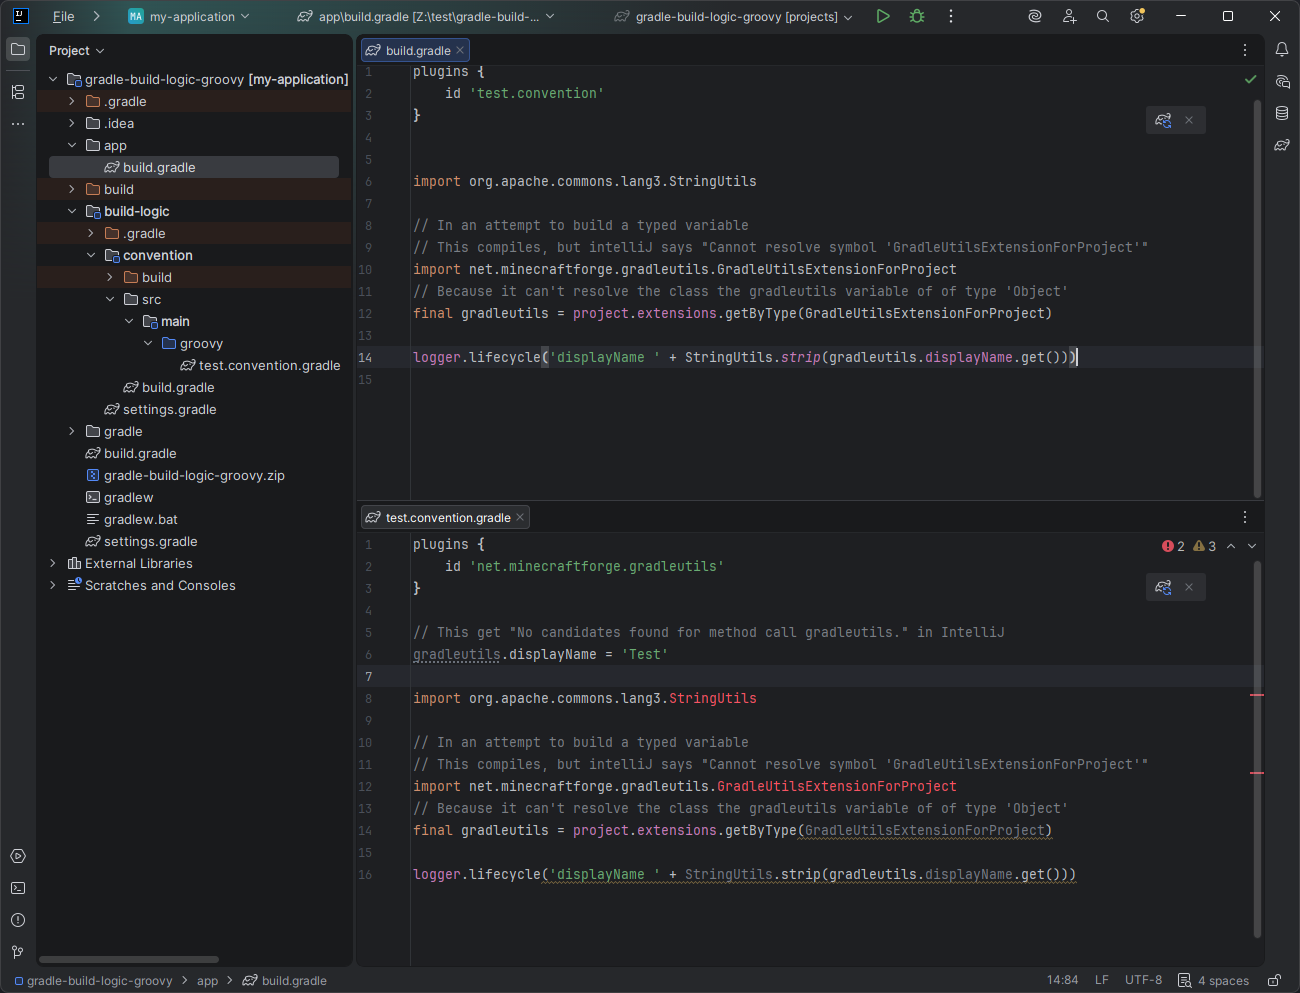Open the Git version control tool window

pyautogui.click(x=18, y=952)
